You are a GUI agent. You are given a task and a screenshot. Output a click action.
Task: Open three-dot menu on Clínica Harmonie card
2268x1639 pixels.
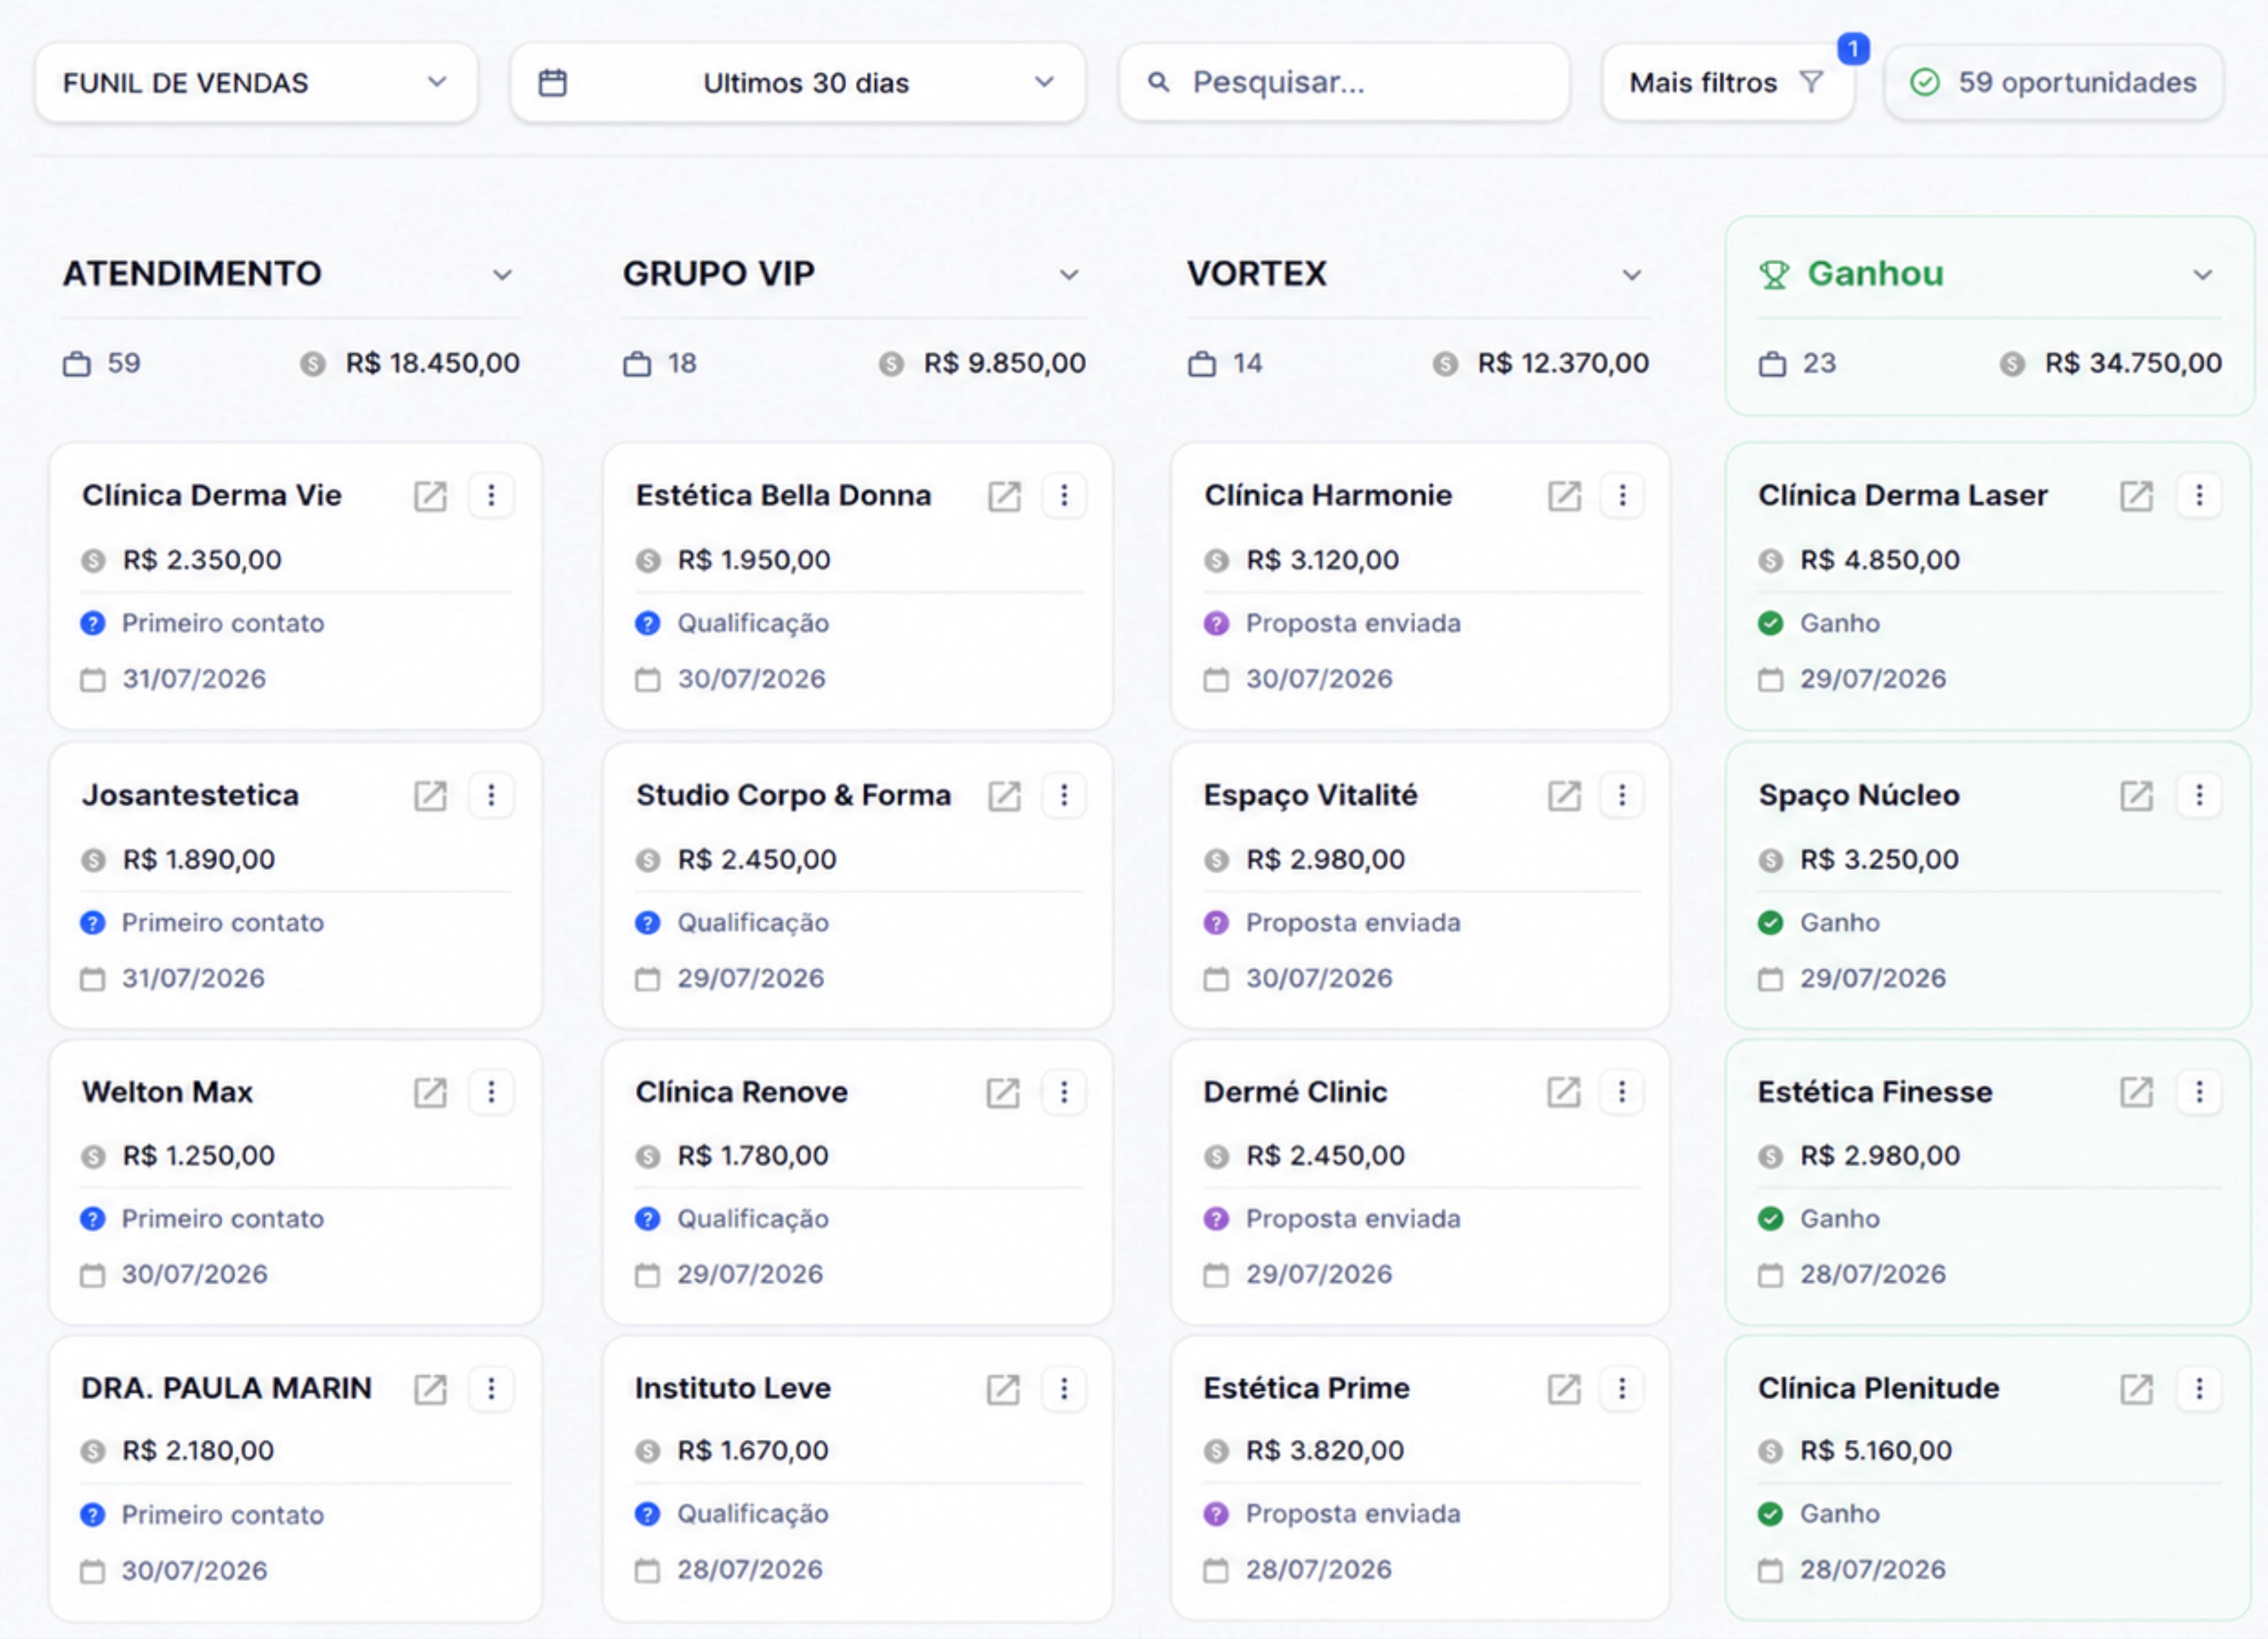[1622, 496]
